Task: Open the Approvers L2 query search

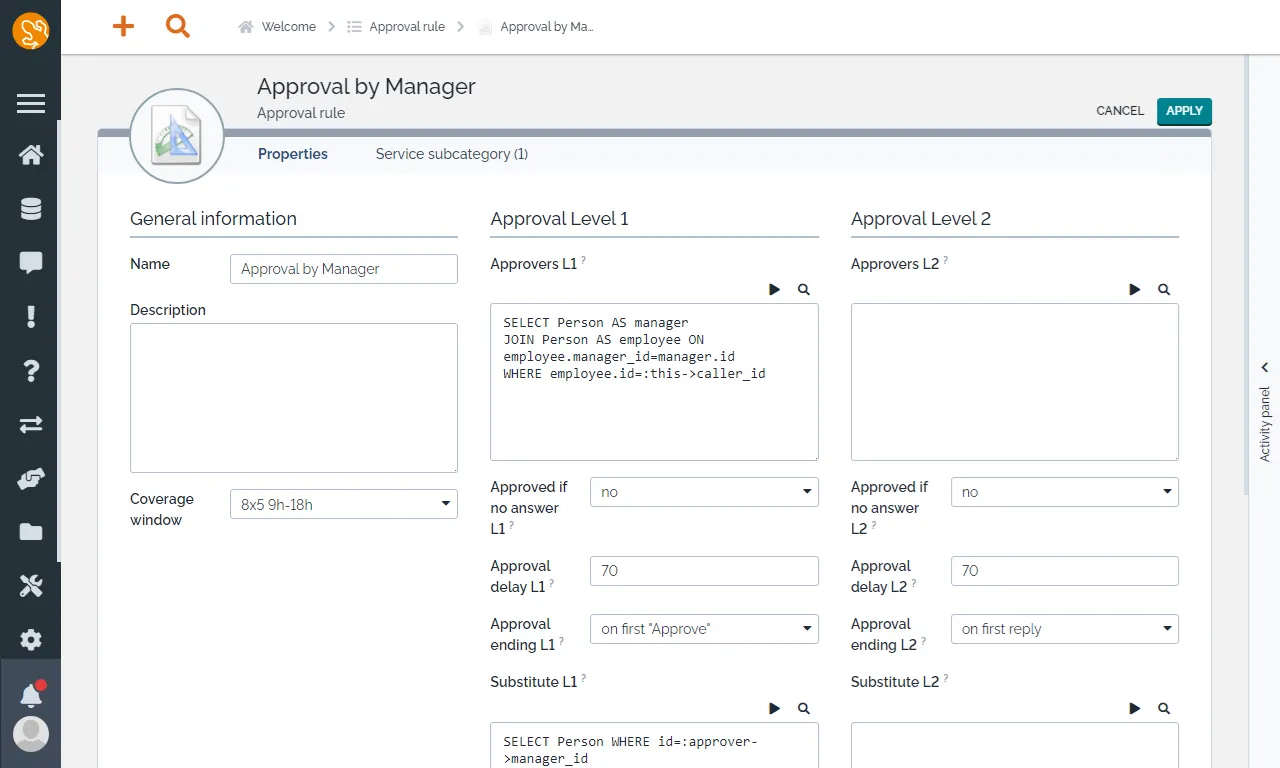Action: (x=1164, y=289)
